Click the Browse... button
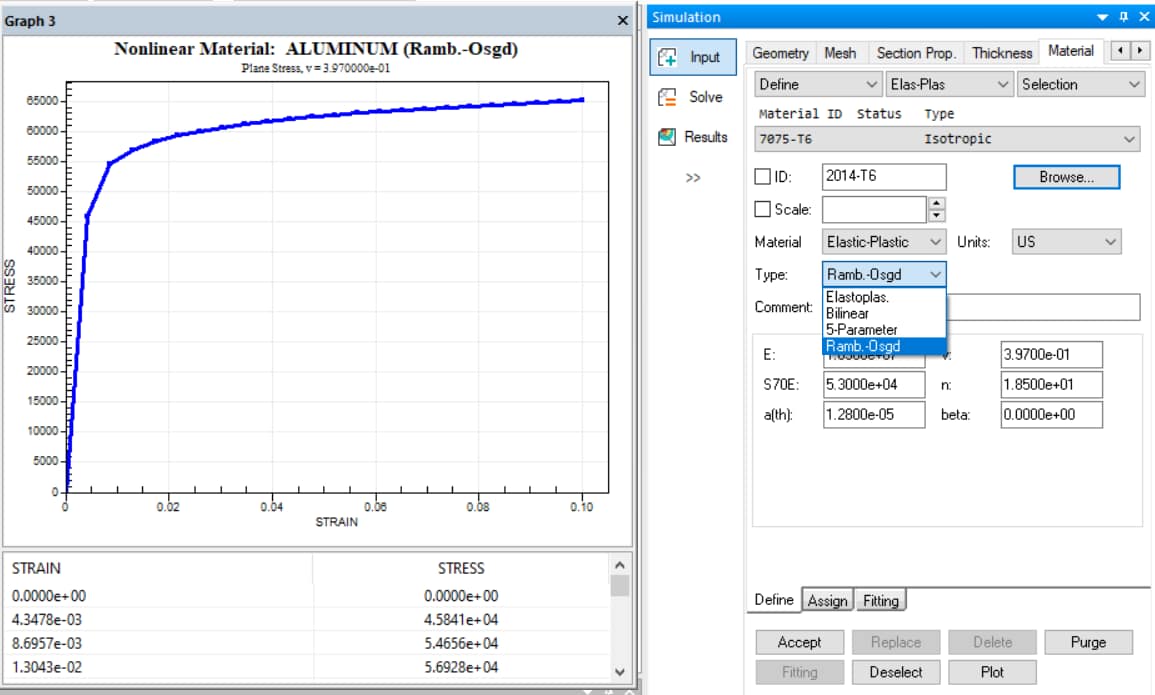 pos(1065,177)
